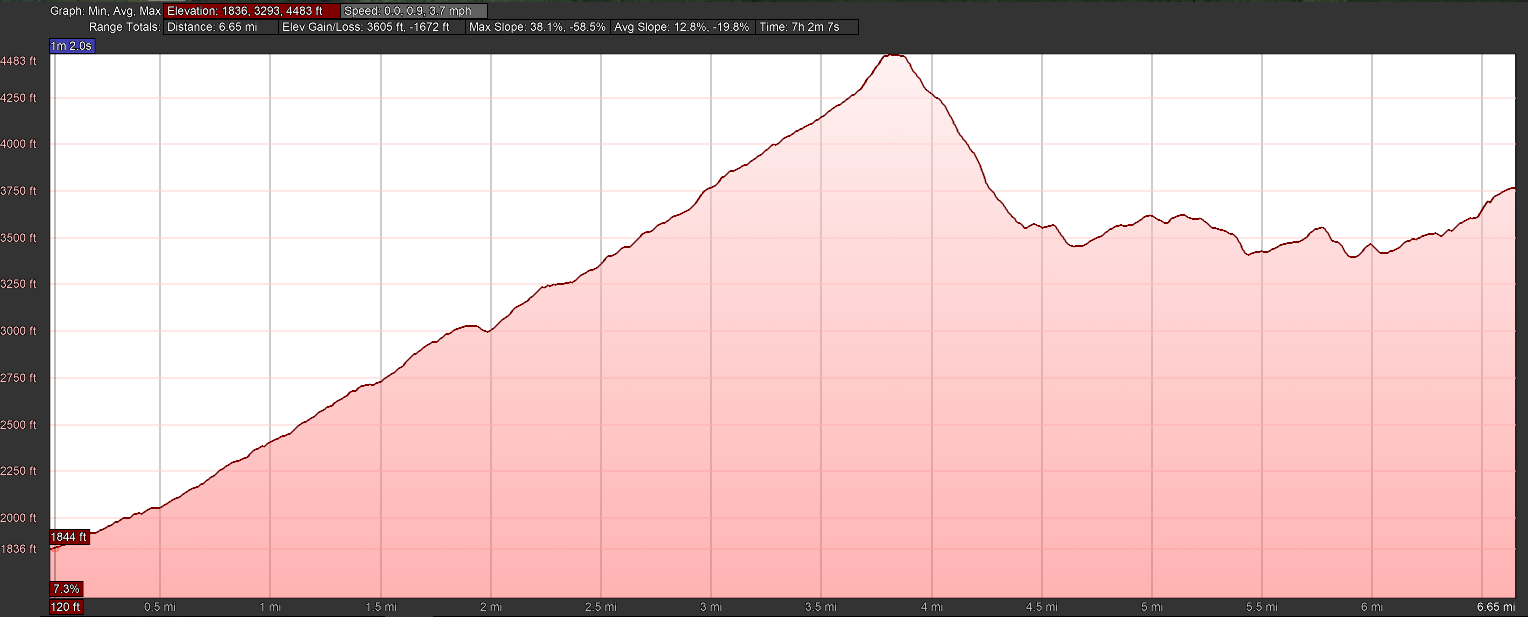This screenshot has height=617, width=1528.
Task: Click the summit peak of the elevation profile
Action: [894, 56]
